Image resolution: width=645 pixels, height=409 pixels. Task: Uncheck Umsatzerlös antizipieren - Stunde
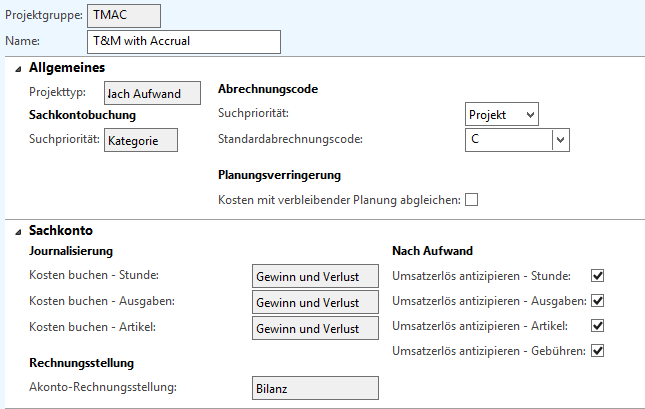pos(598,275)
